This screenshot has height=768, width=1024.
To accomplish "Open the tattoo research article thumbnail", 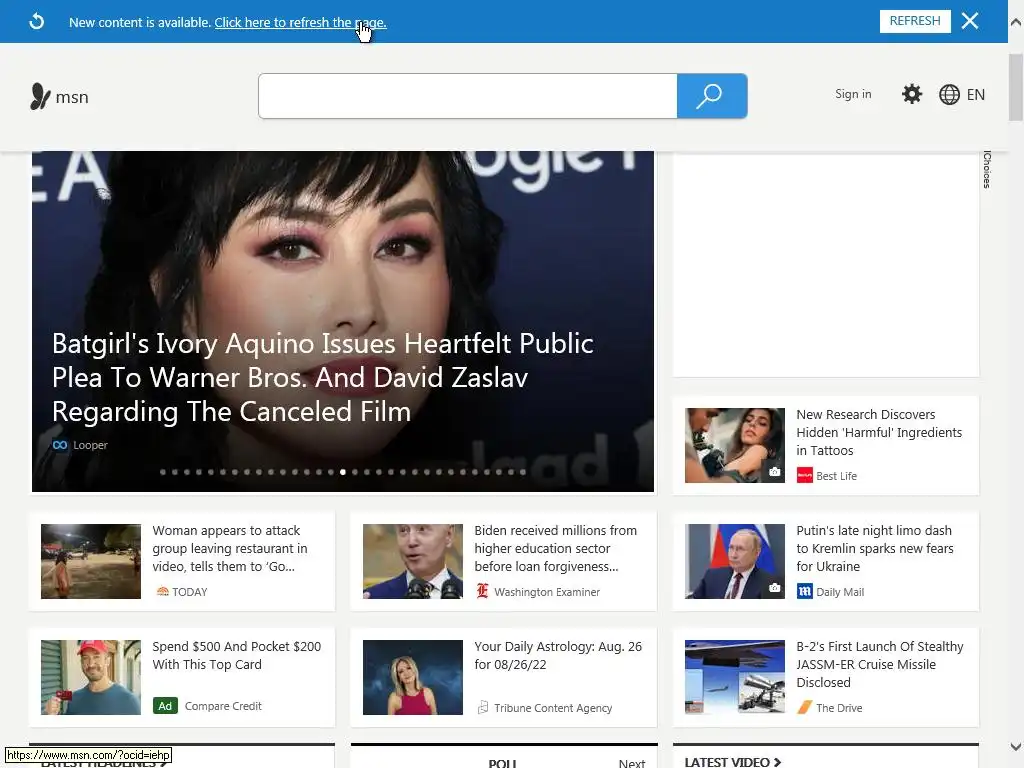I will pos(735,445).
